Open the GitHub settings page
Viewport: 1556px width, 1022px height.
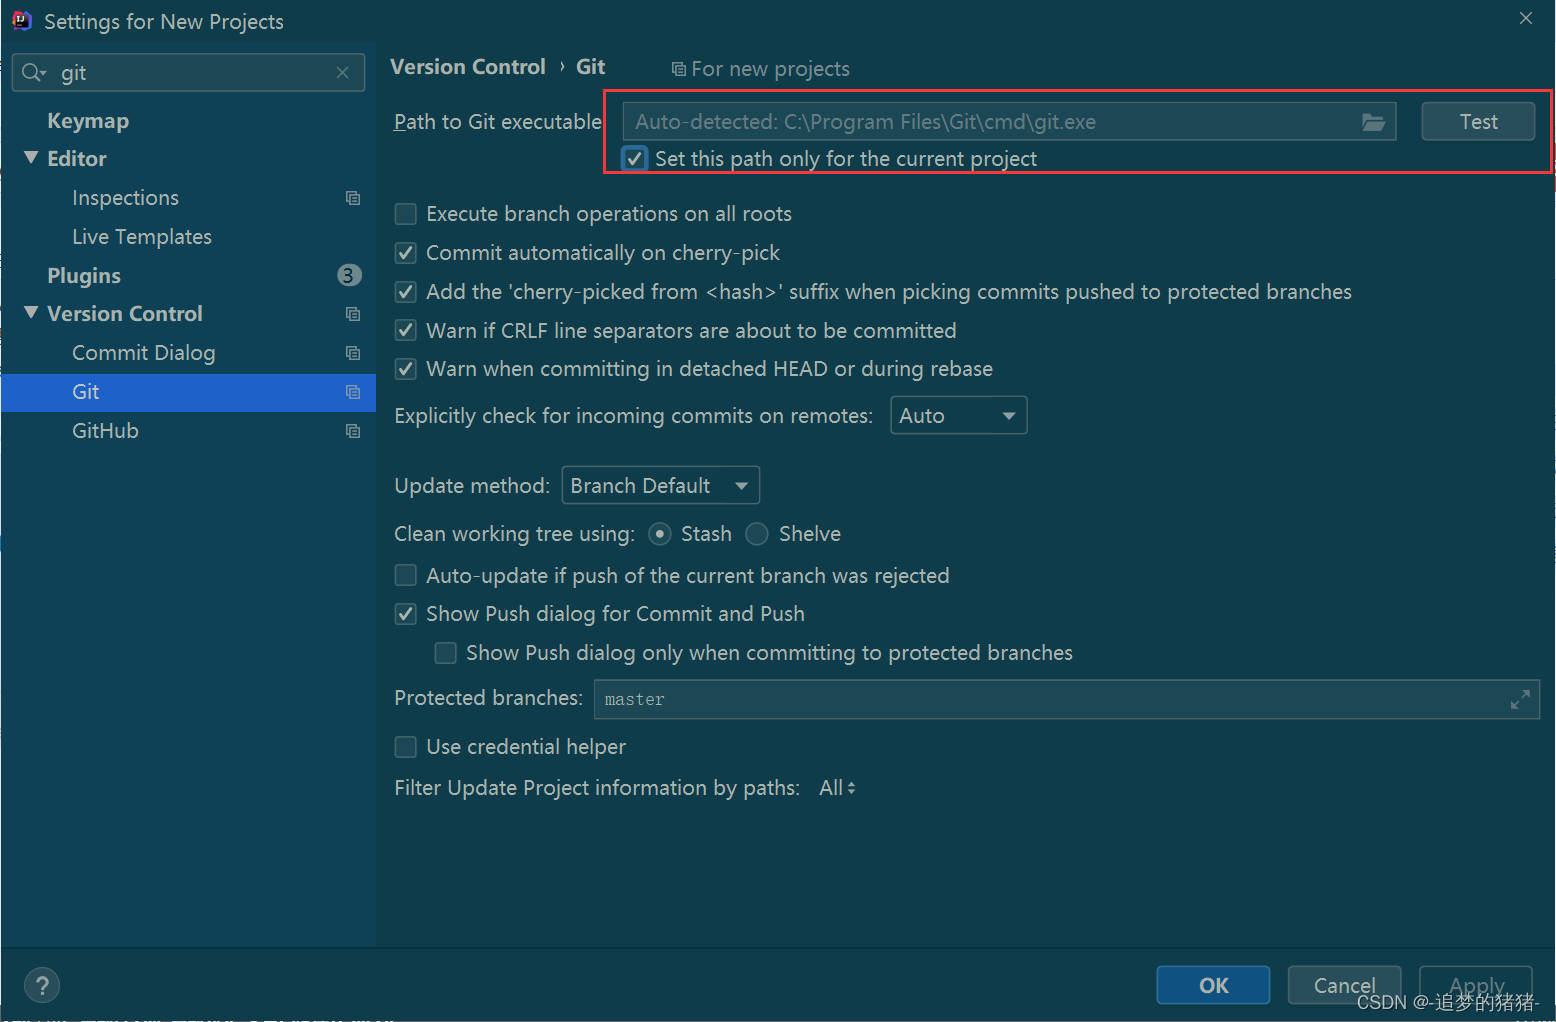(x=105, y=431)
